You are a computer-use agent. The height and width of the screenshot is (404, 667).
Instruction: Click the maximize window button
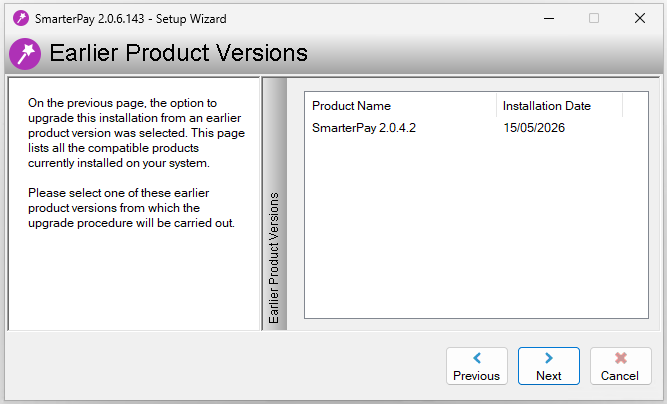pos(594,18)
